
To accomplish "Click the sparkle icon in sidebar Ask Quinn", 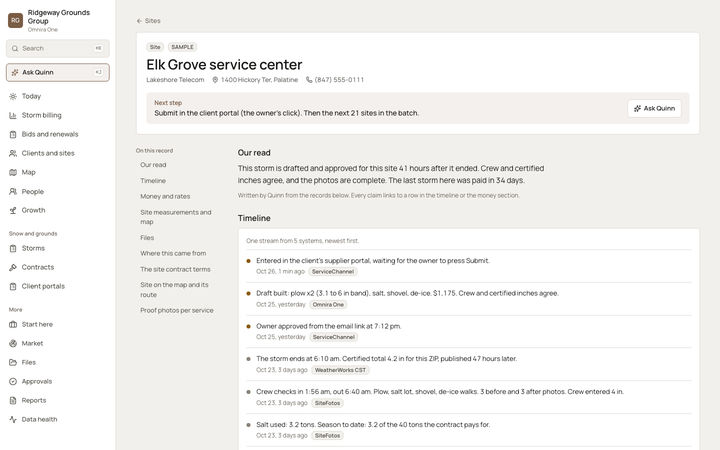I will [15, 73].
